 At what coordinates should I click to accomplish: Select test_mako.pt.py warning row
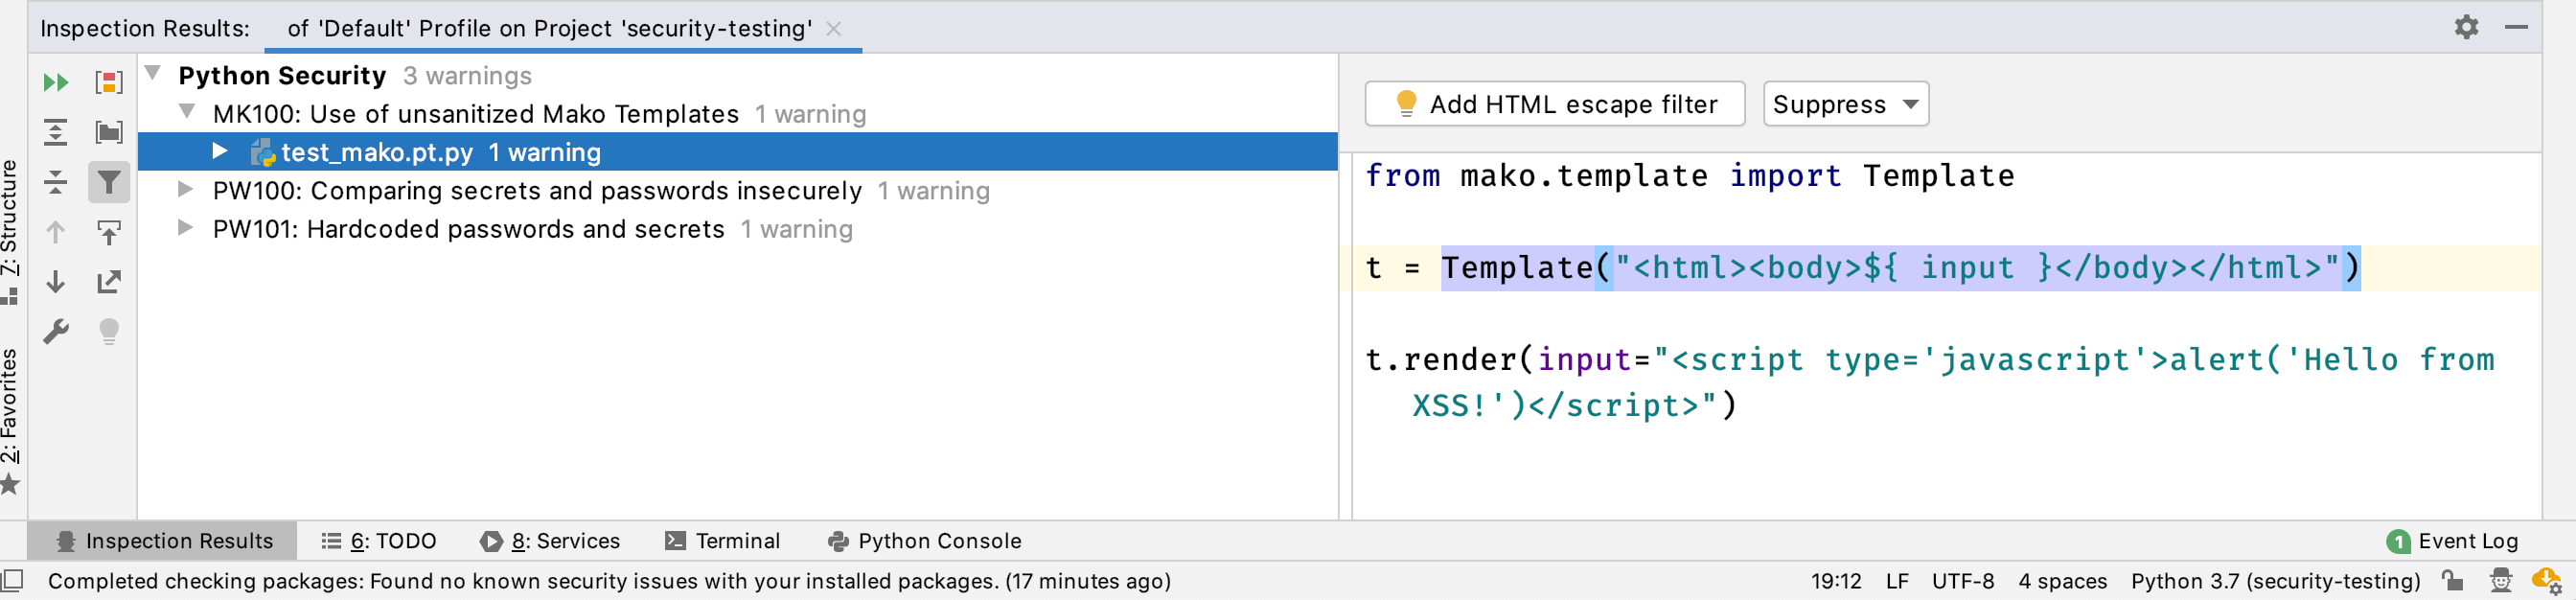click(x=738, y=152)
